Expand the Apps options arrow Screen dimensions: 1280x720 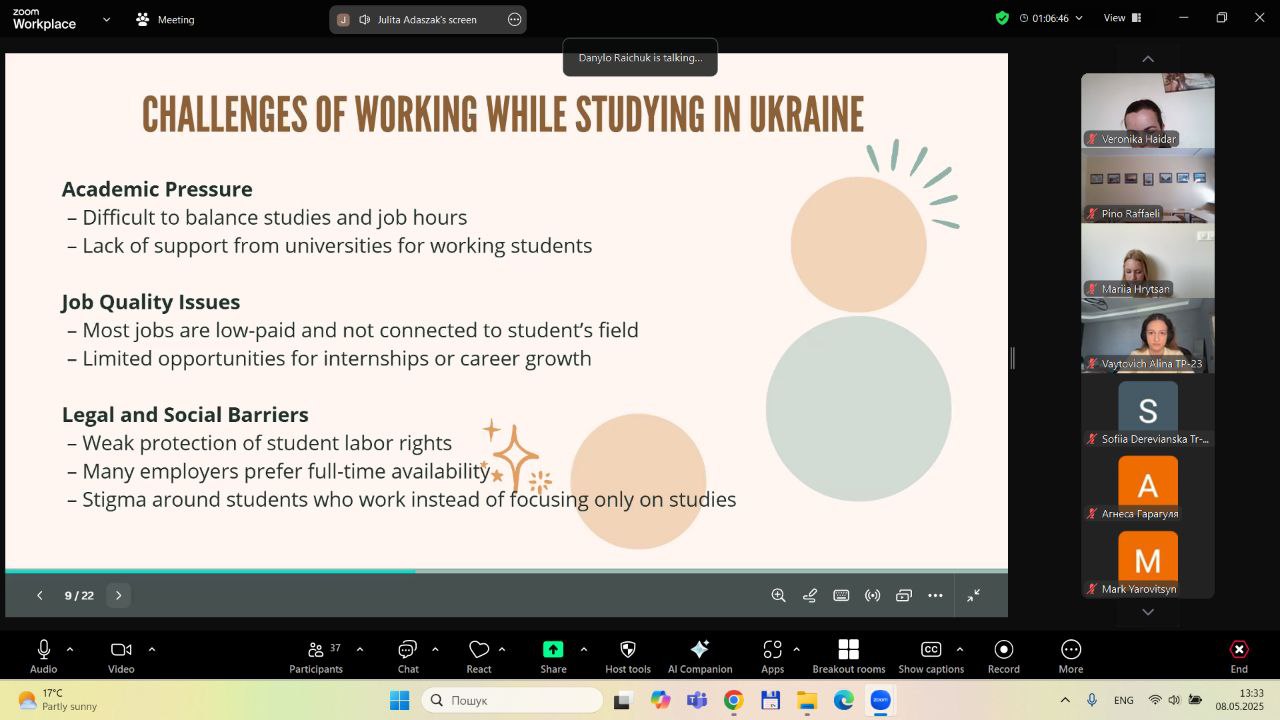[796, 649]
